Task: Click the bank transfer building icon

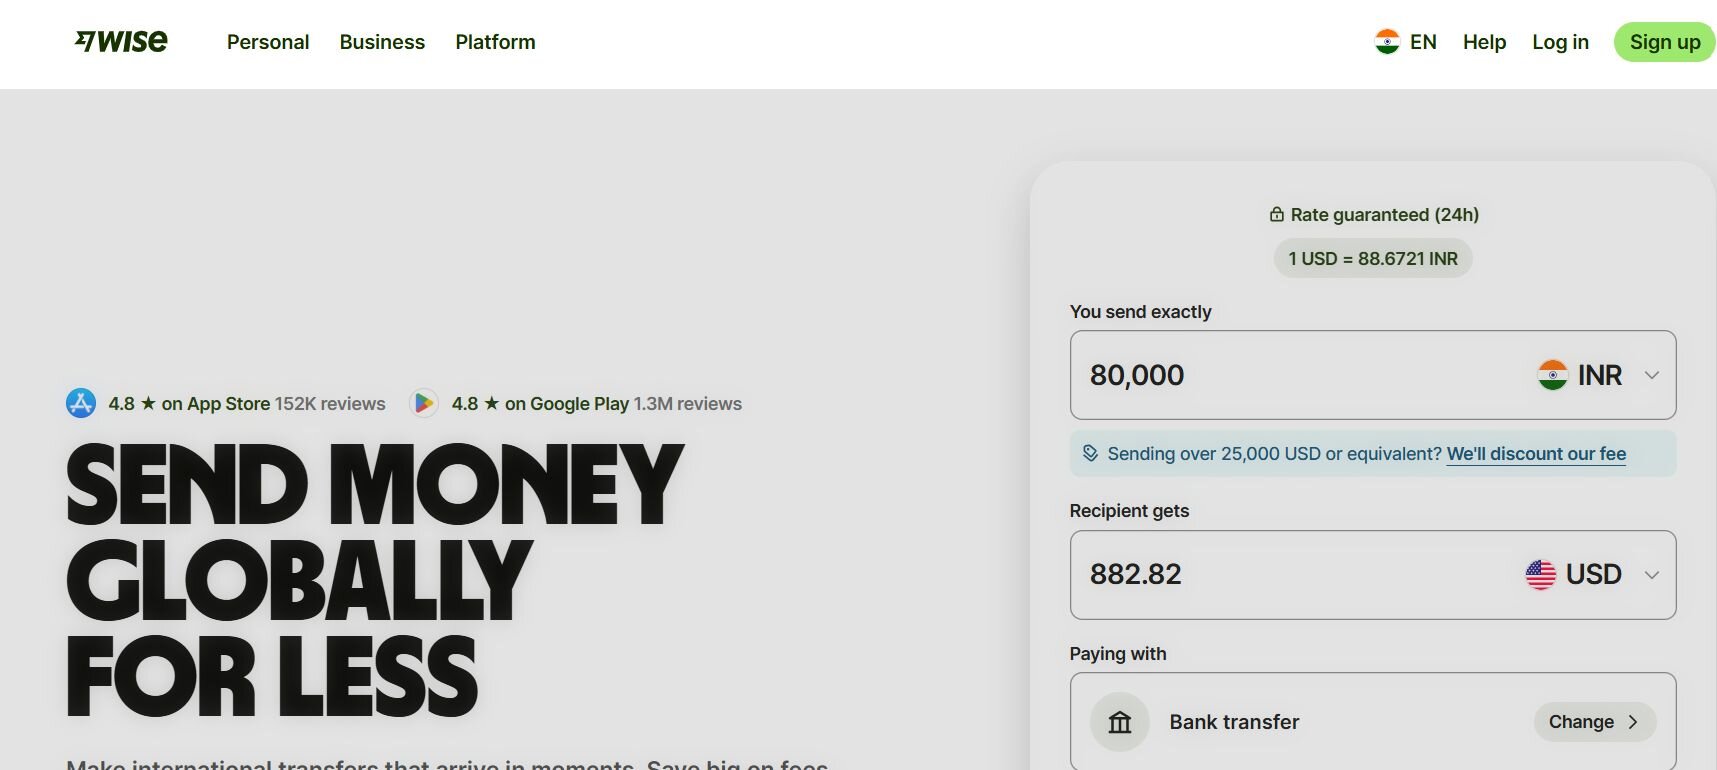Action: [x=1120, y=722]
